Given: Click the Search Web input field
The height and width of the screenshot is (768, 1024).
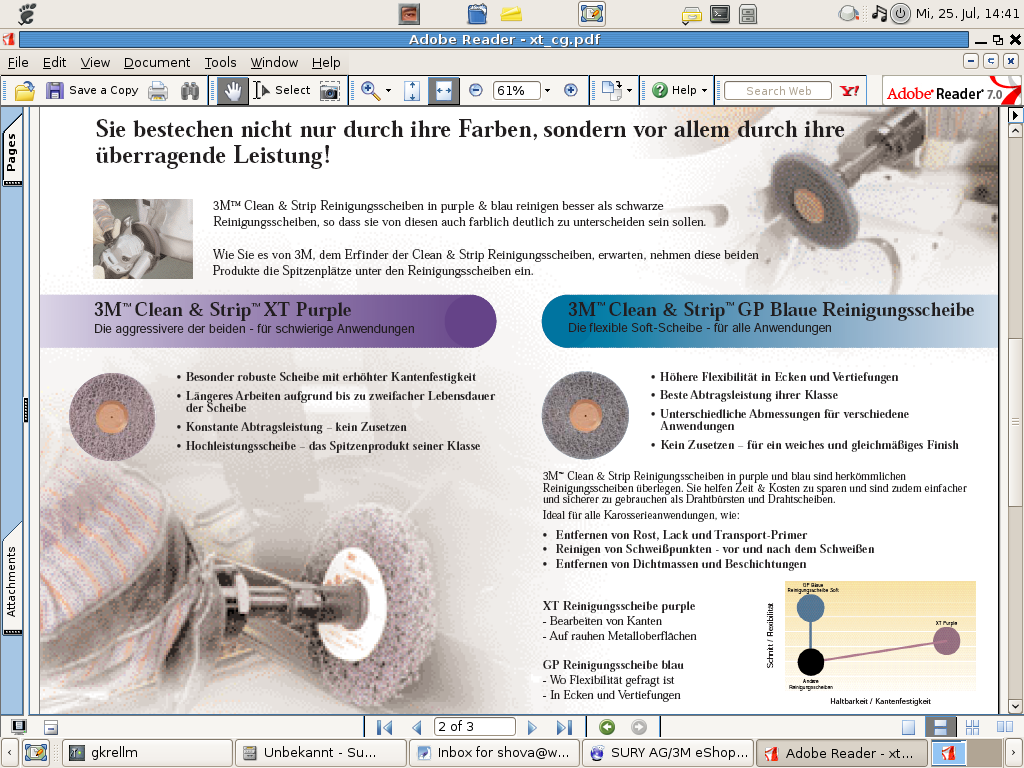Looking at the screenshot, I should point(778,90).
